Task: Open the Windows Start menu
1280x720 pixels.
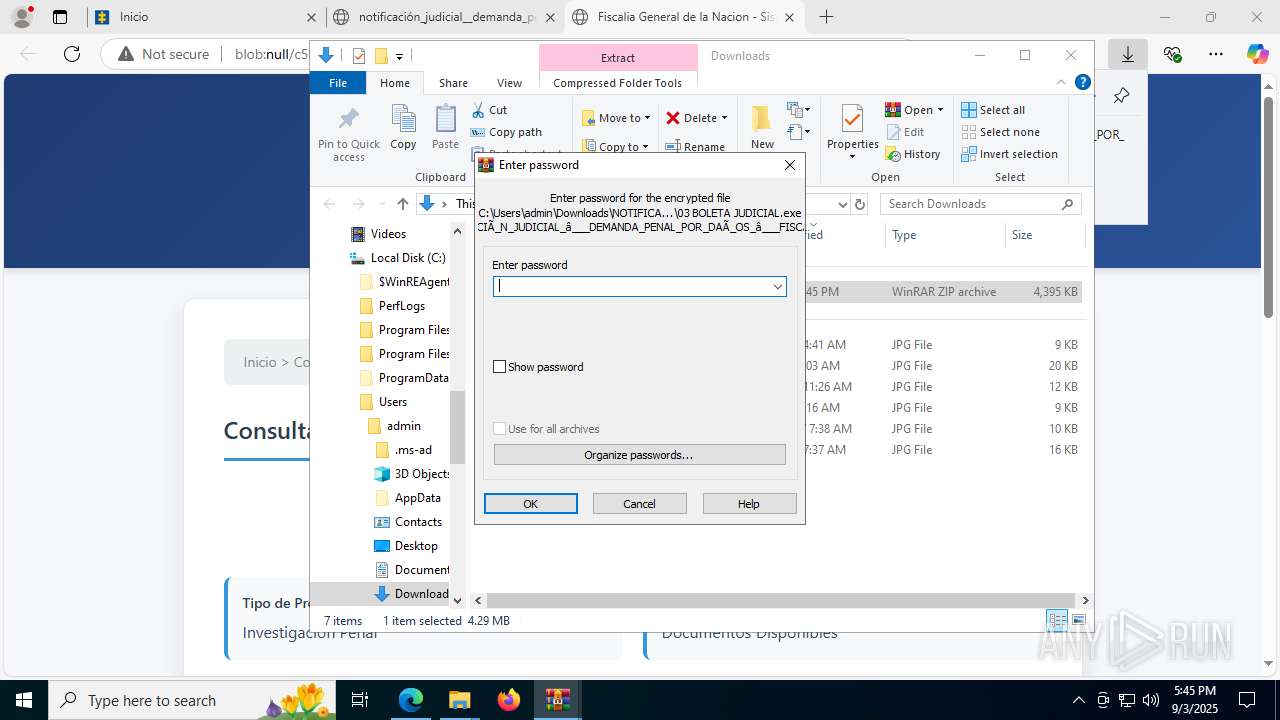Action: pos(24,700)
